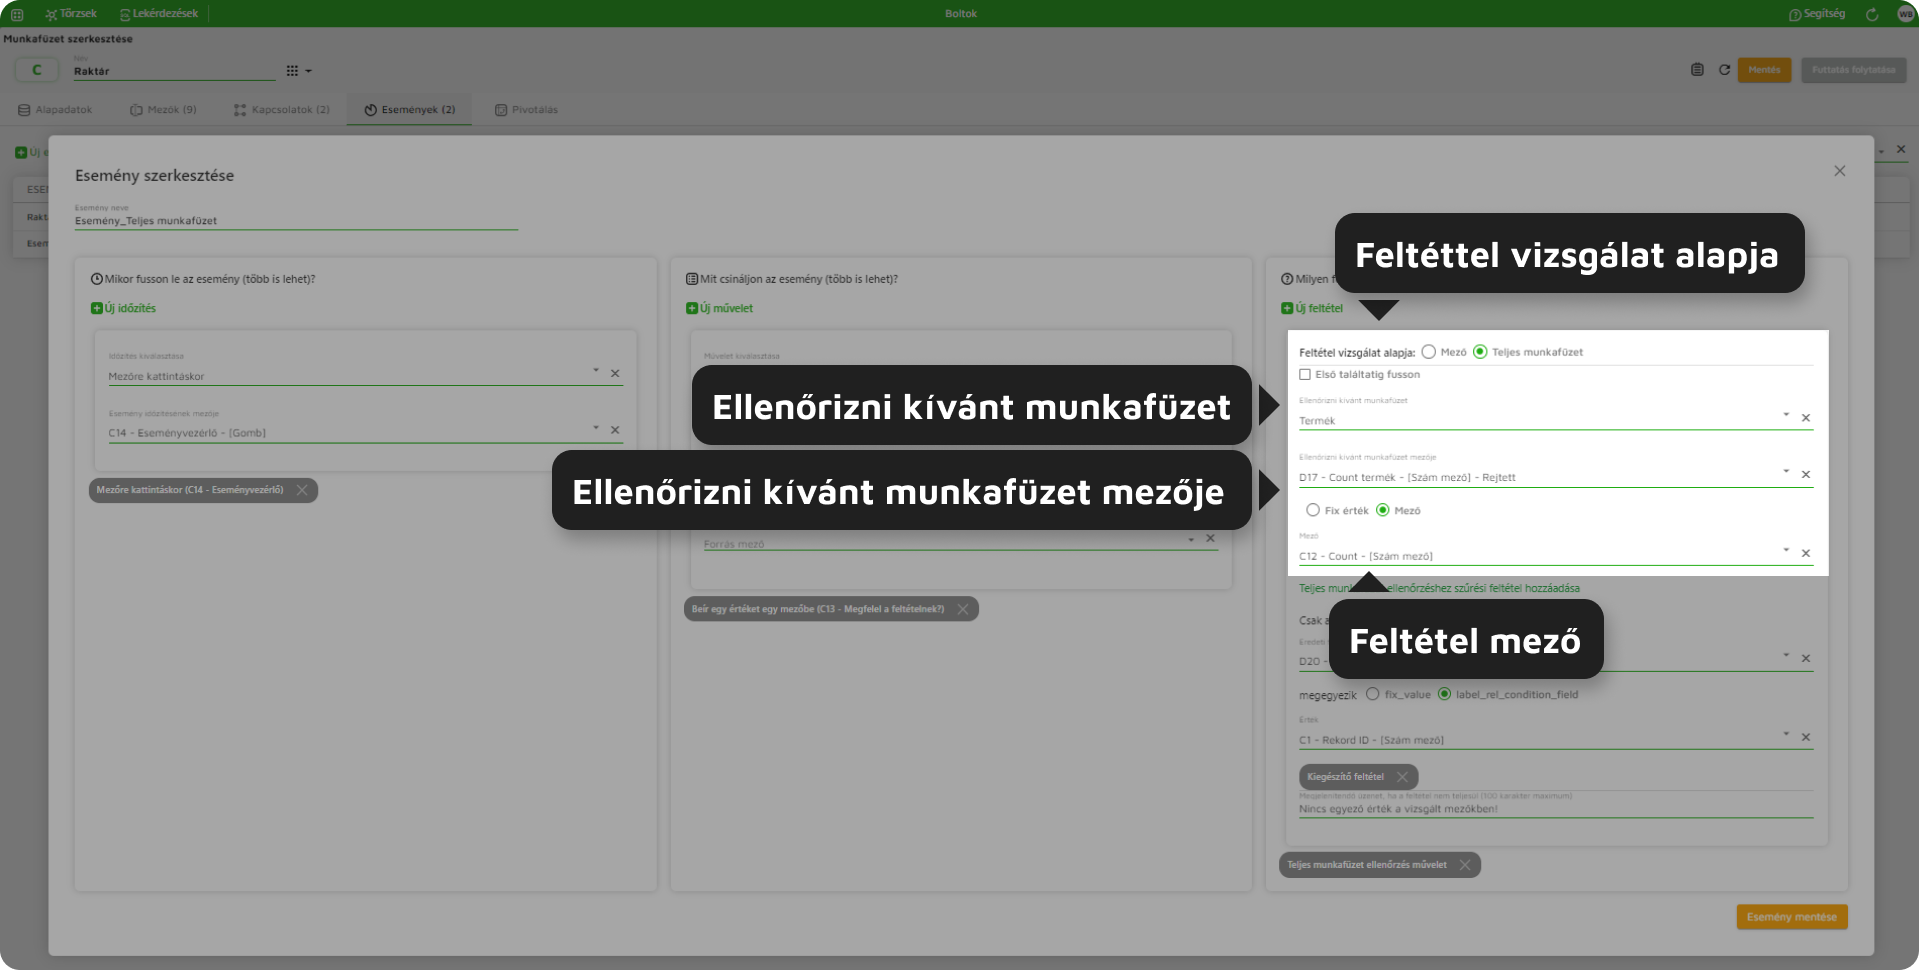Clear the Mezőre kattintáskor selection

[615, 374]
